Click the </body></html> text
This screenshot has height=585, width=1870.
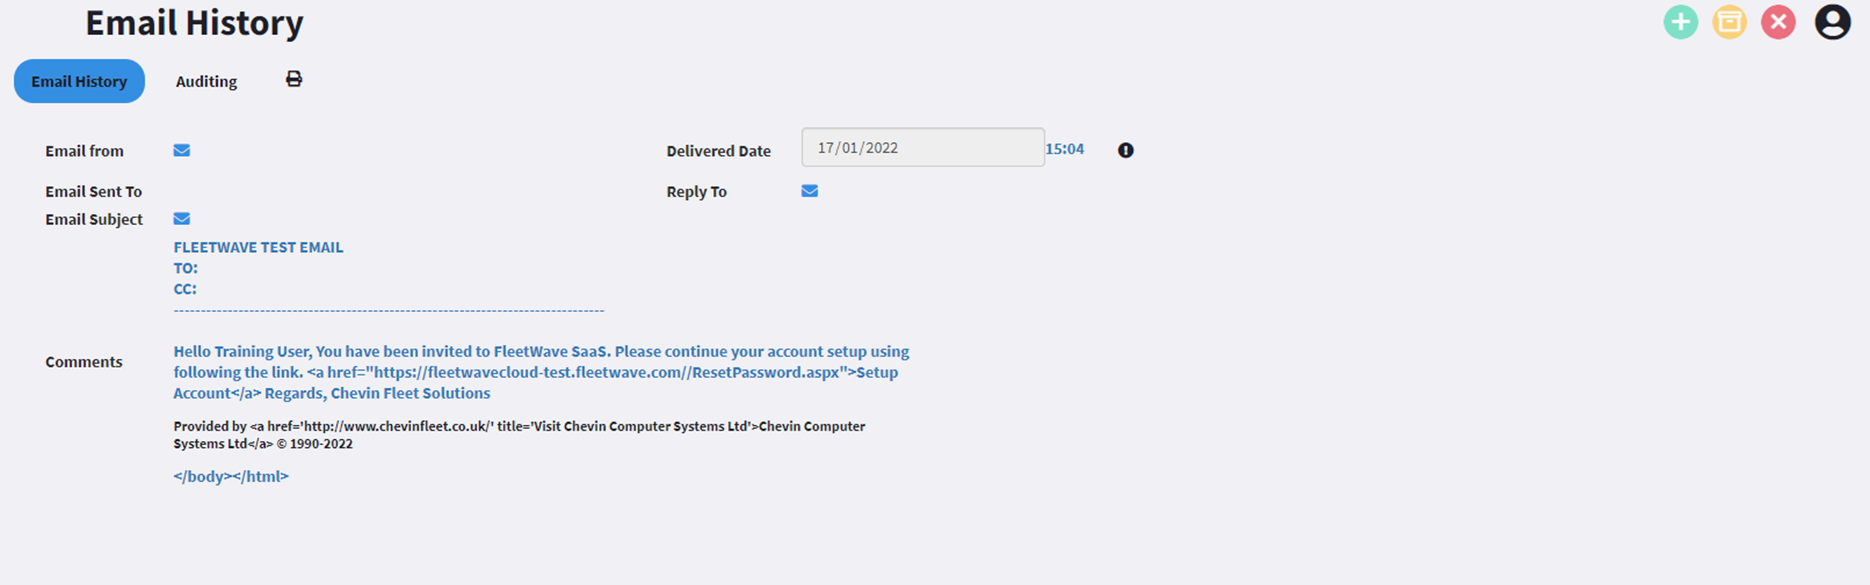point(231,476)
